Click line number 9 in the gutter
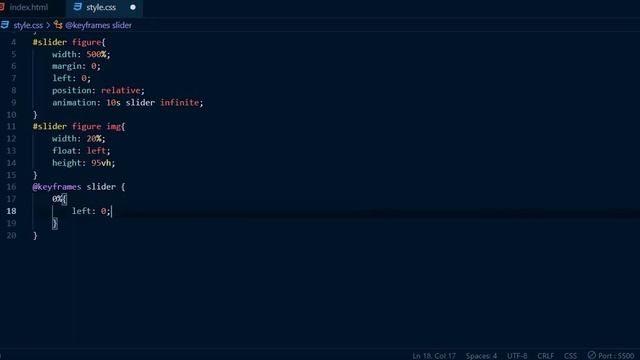640x360 pixels. coord(13,102)
